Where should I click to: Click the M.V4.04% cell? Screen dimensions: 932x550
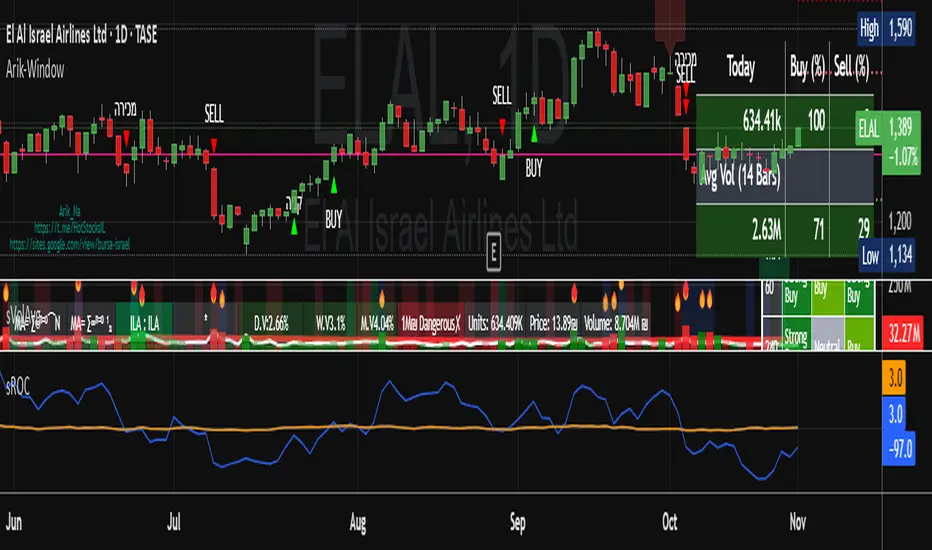tap(377, 323)
